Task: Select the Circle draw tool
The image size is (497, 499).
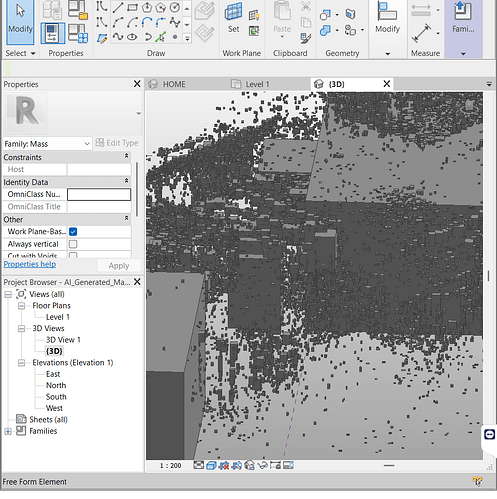Action: pyautogui.click(x=175, y=7)
